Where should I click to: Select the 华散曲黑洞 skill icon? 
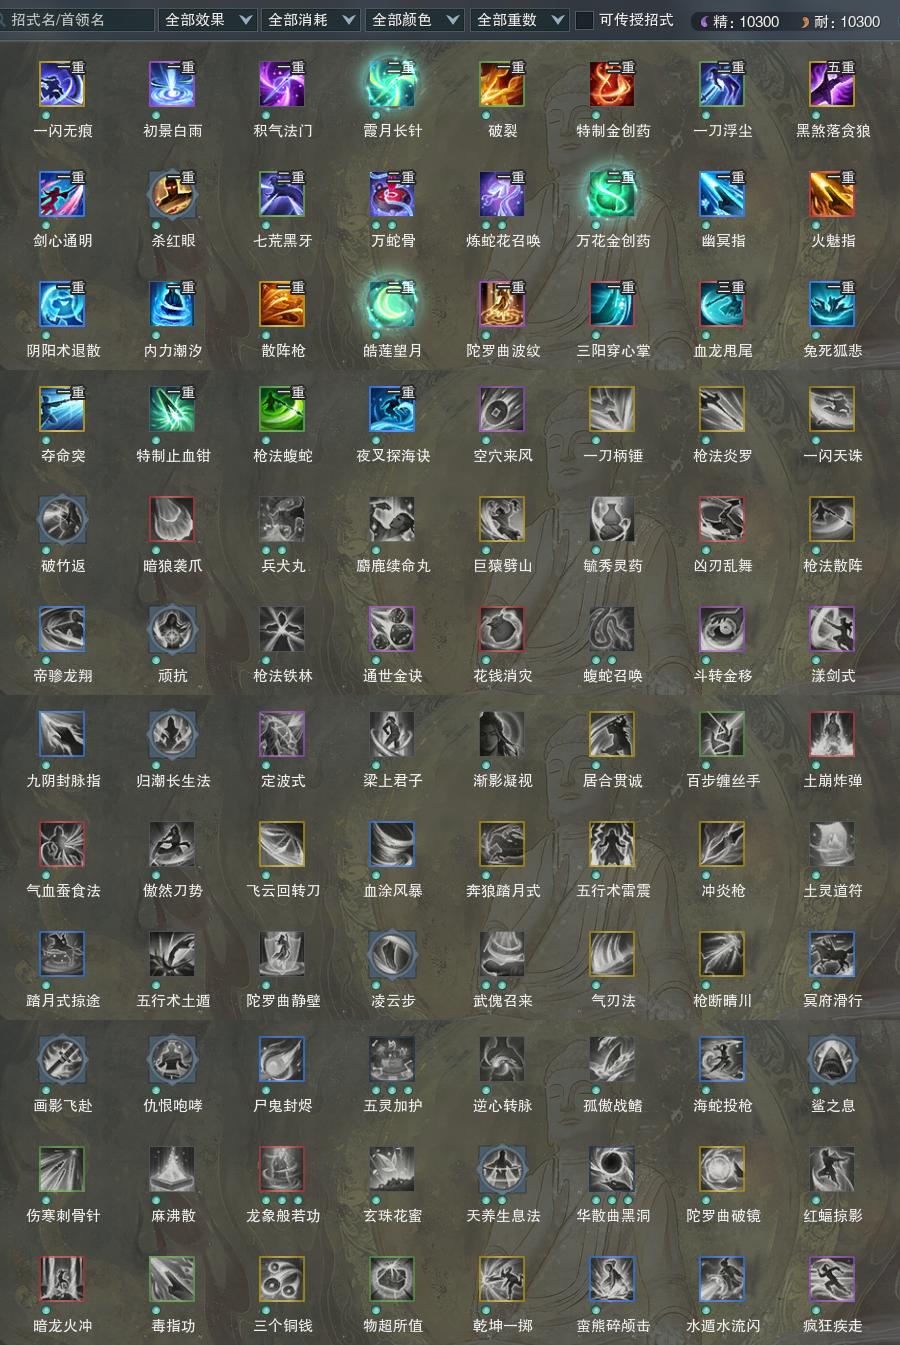point(613,1169)
